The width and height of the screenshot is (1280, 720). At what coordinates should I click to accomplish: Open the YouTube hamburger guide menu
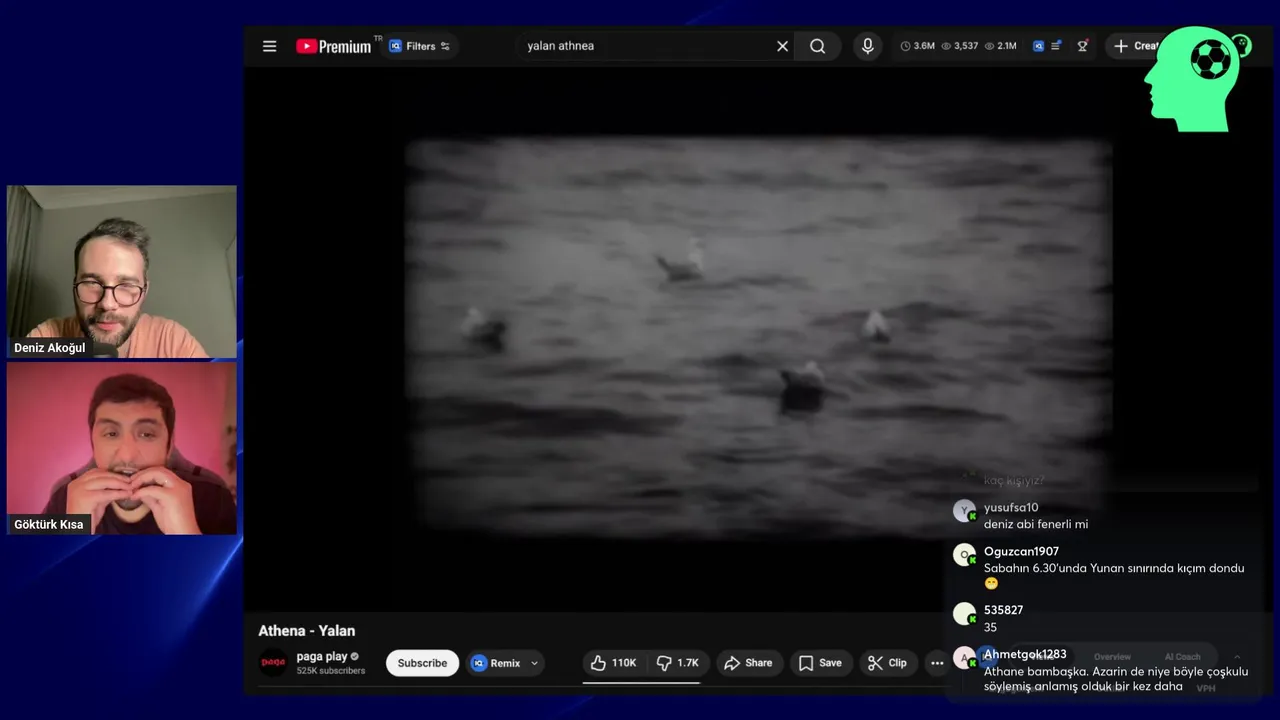pos(269,46)
